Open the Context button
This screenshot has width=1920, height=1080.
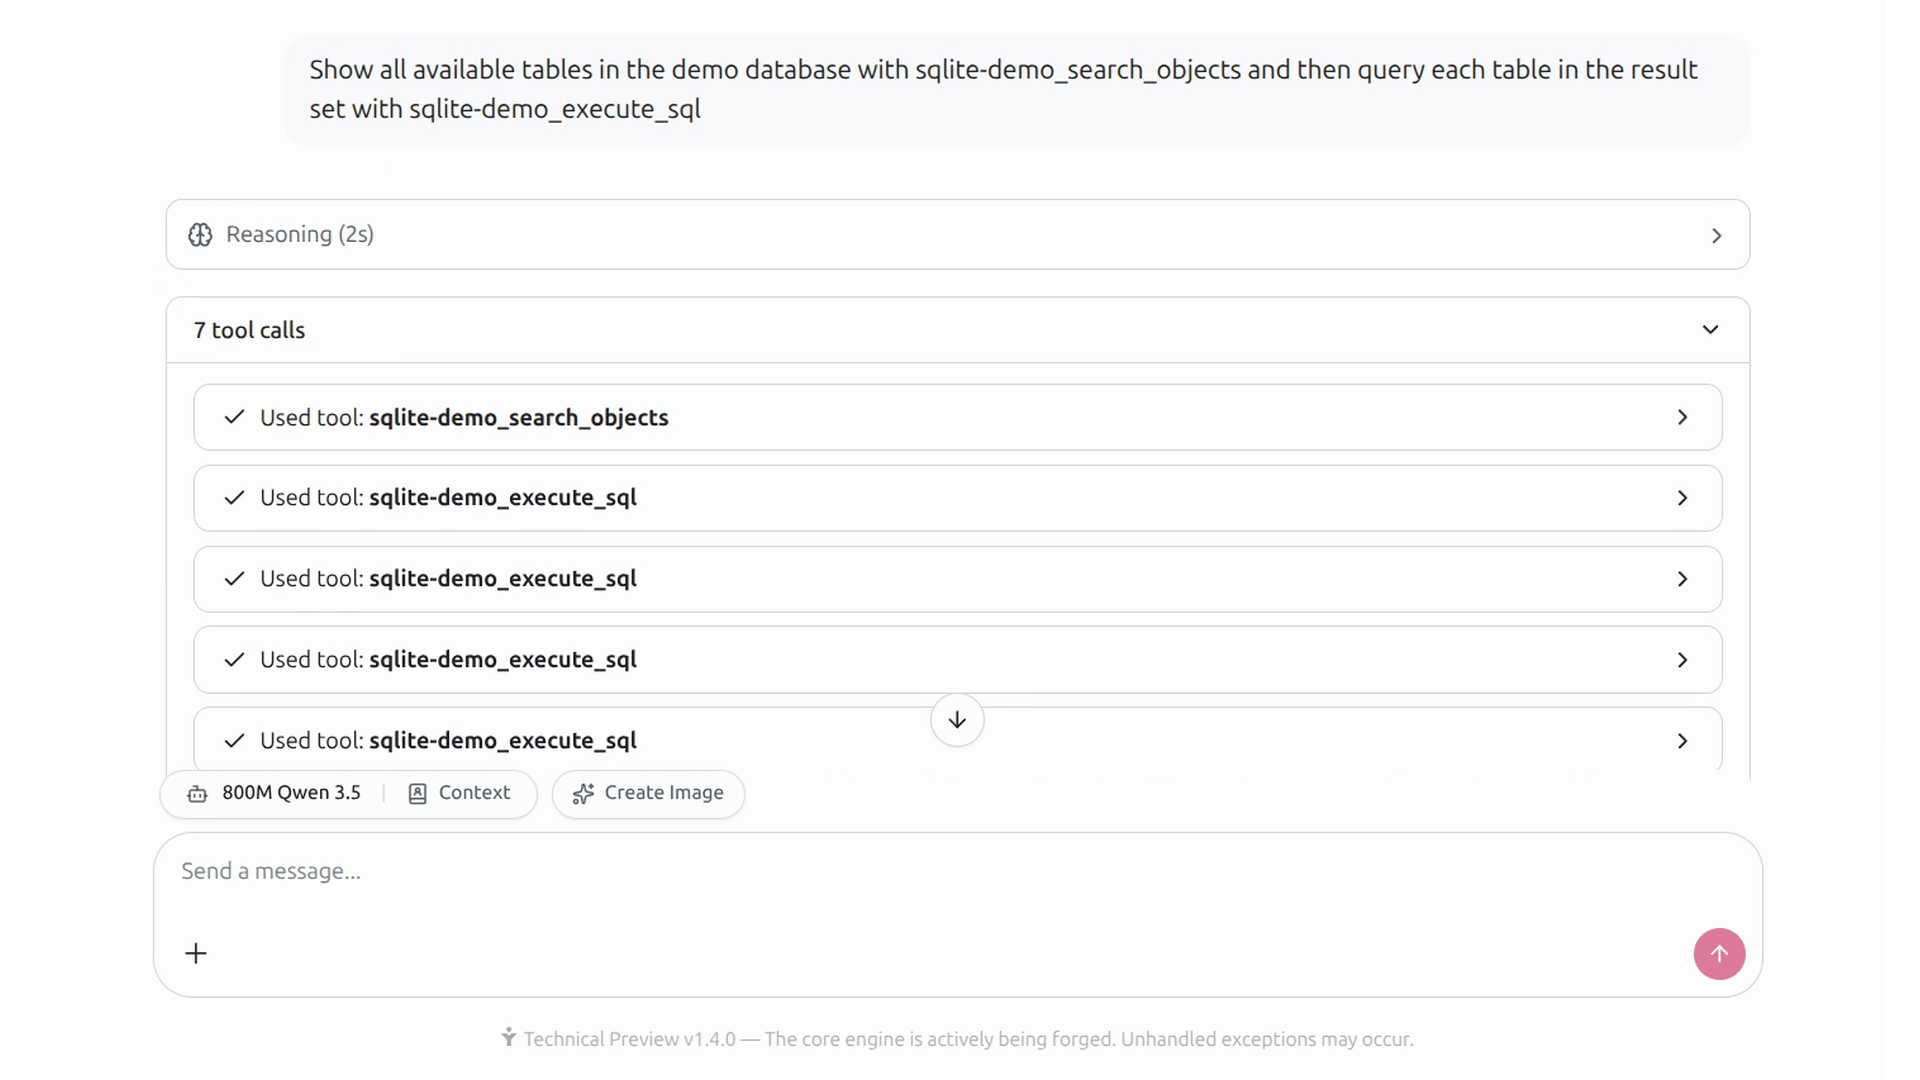[x=460, y=793]
